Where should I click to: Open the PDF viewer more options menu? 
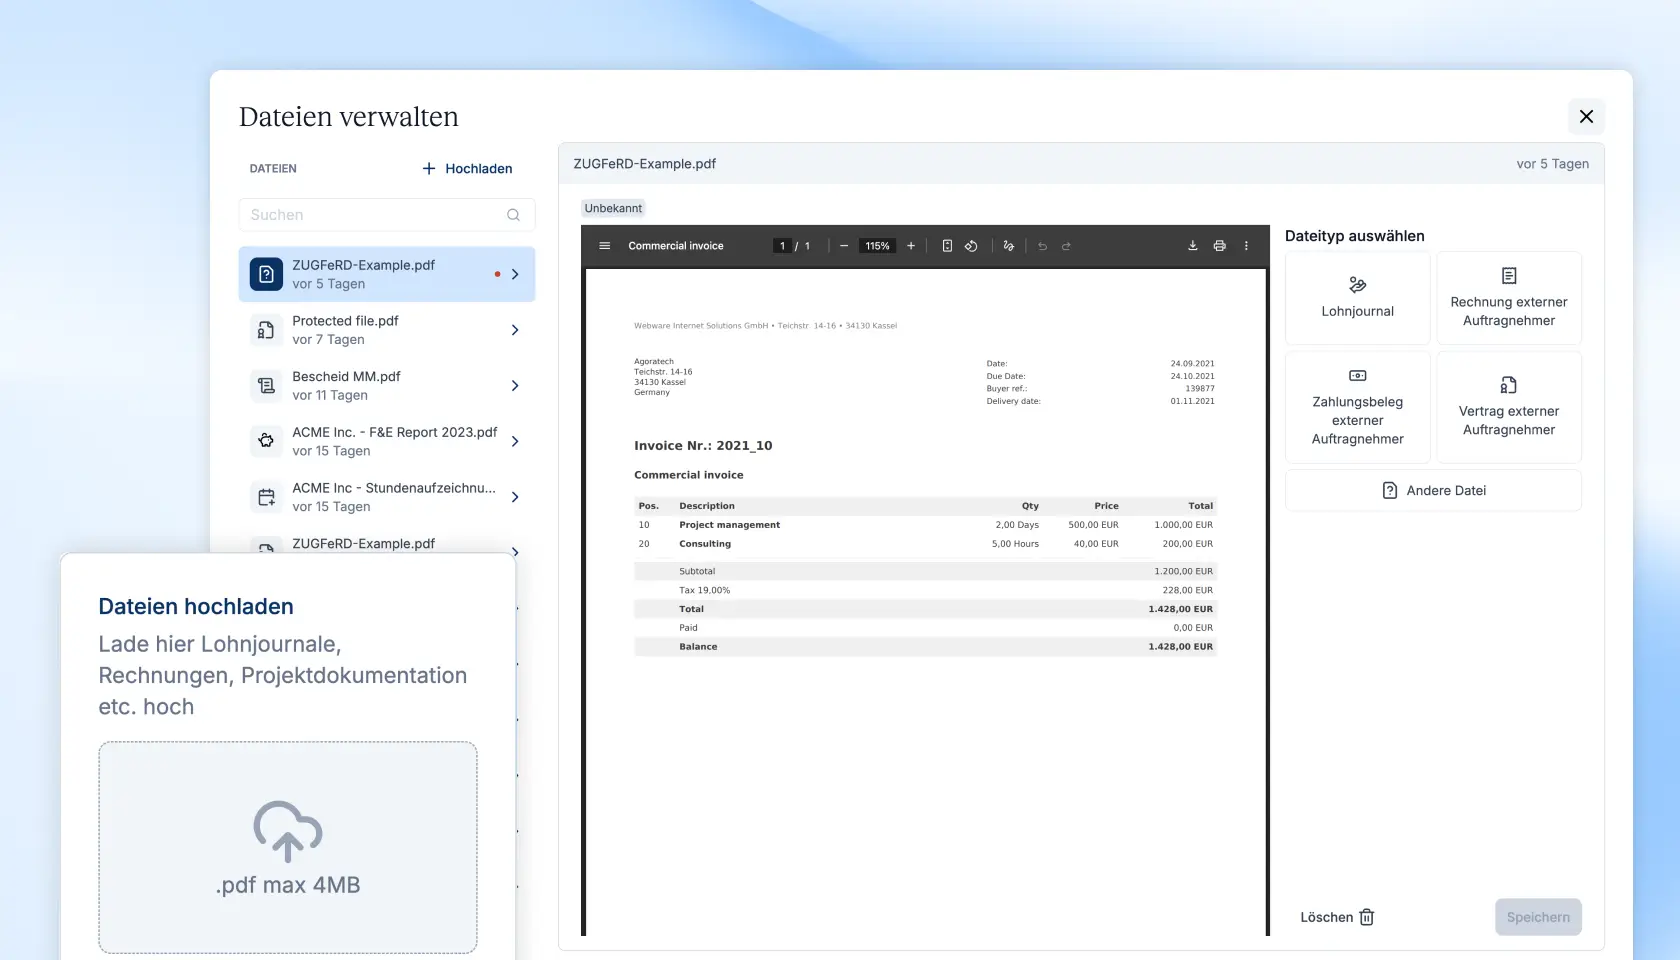coord(1246,246)
